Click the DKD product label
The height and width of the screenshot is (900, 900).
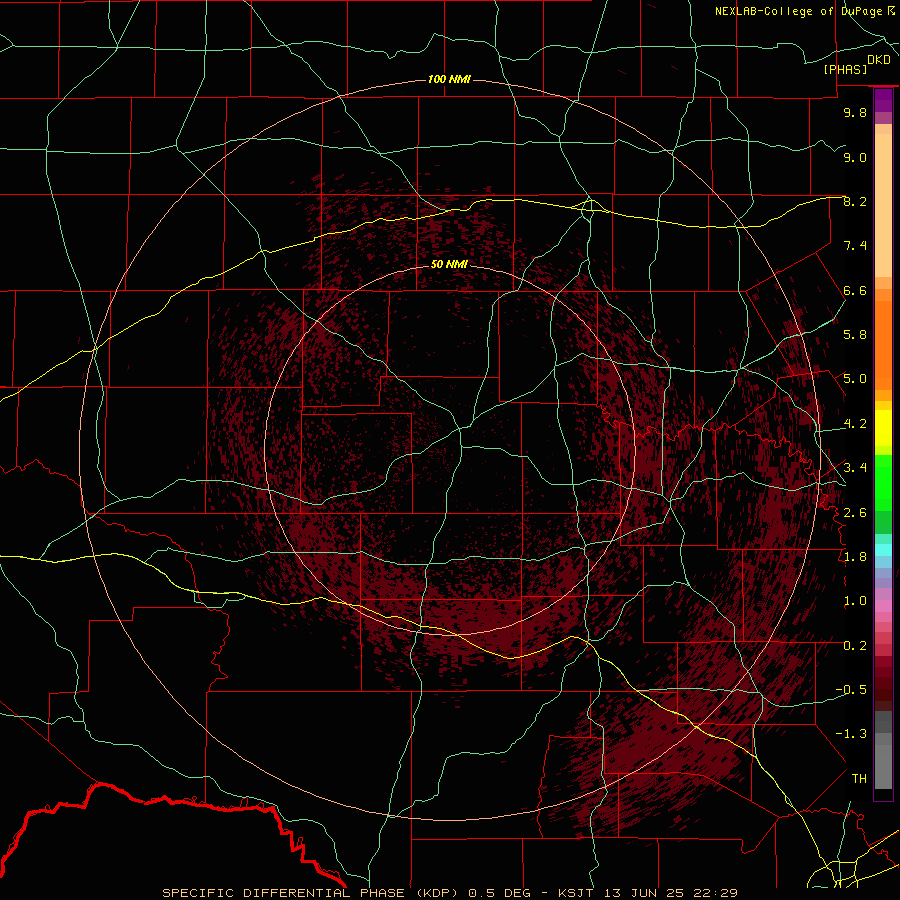pyautogui.click(x=879, y=60)
